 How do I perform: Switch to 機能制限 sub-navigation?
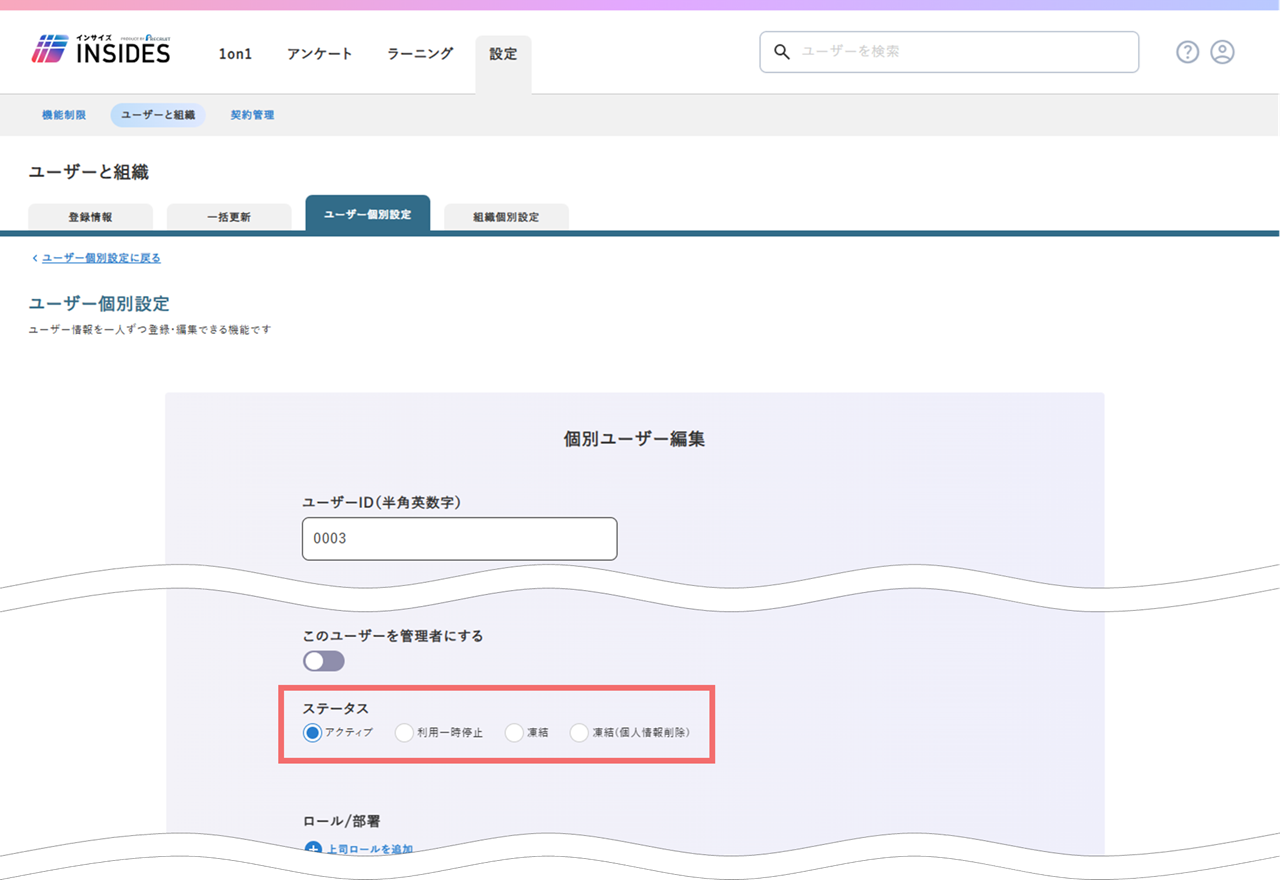tap(63, 115)
